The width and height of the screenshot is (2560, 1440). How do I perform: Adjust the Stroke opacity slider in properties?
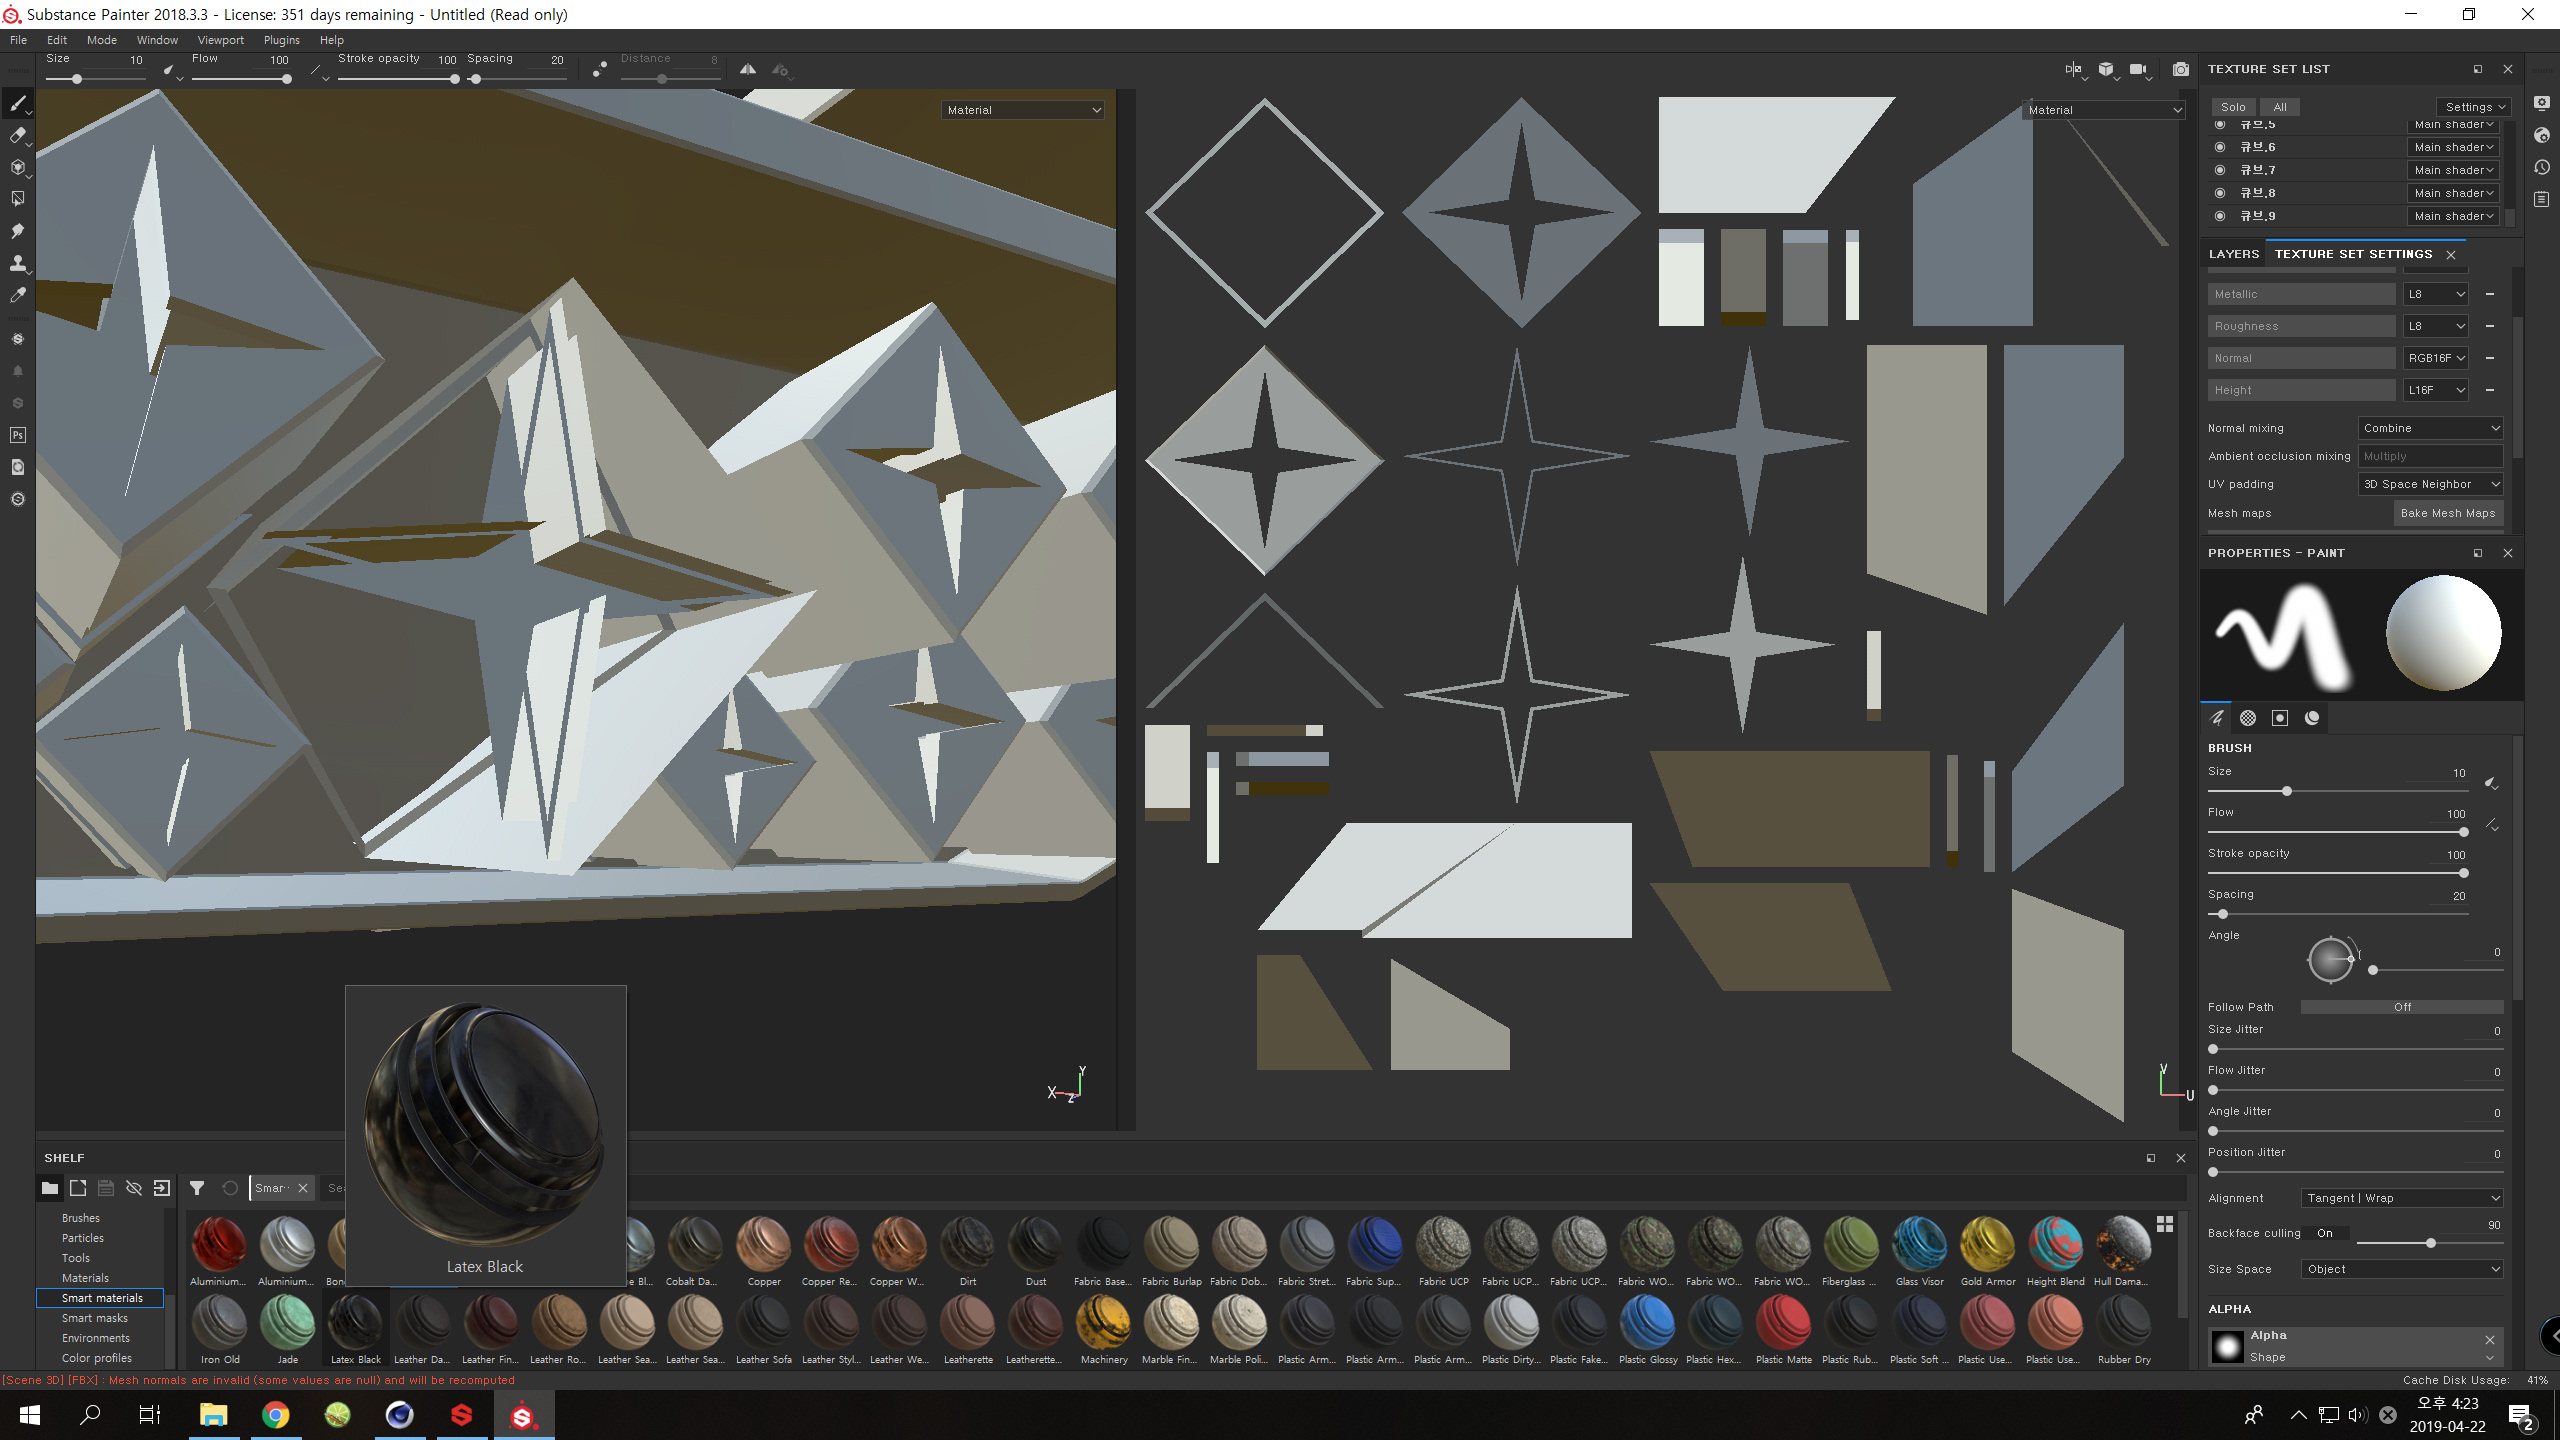pyautogui.click(x=2337, y=873)
